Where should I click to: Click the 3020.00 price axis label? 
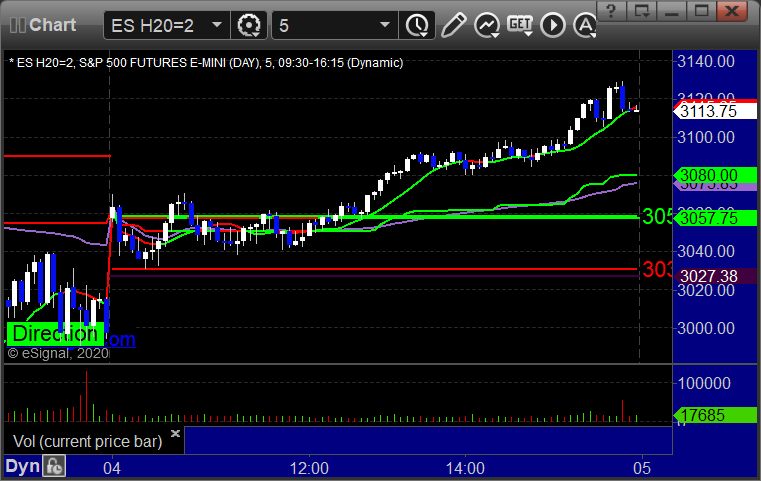[x=706, y=291]
